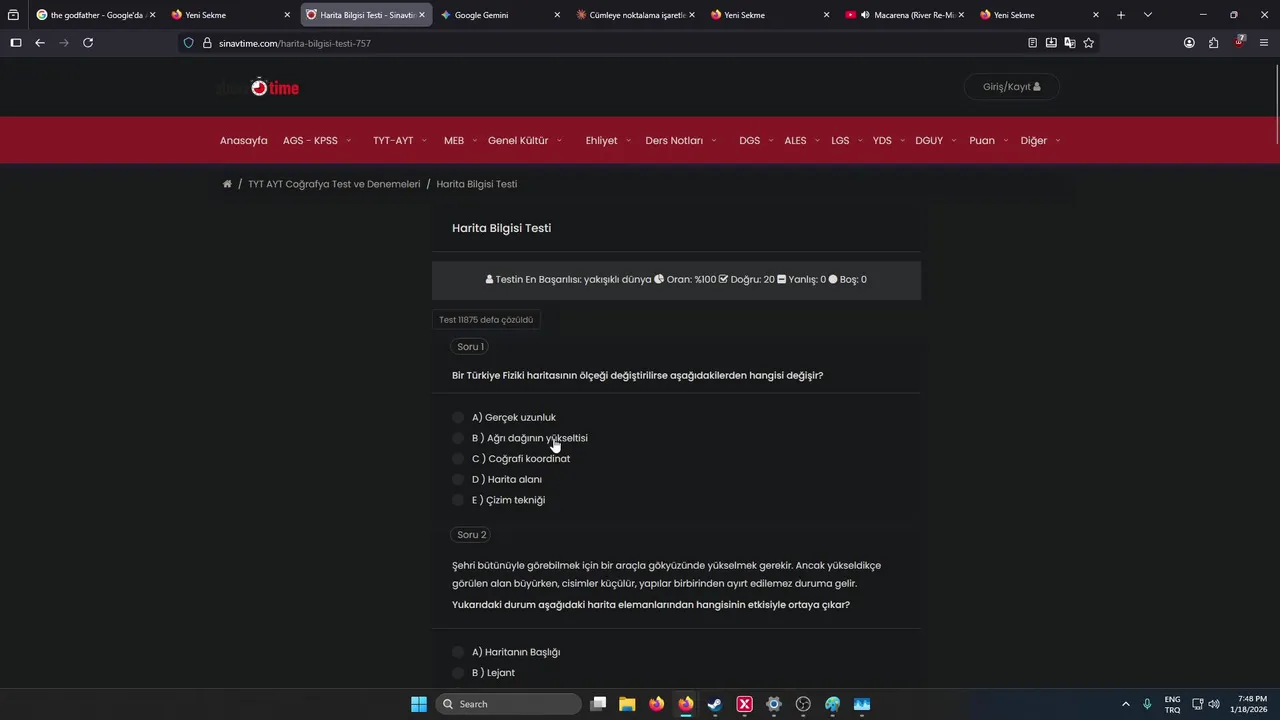This screenshot has height=720, width=1280.
Task: Click the translate page icon in address bar
Action: pos(1070,43)
